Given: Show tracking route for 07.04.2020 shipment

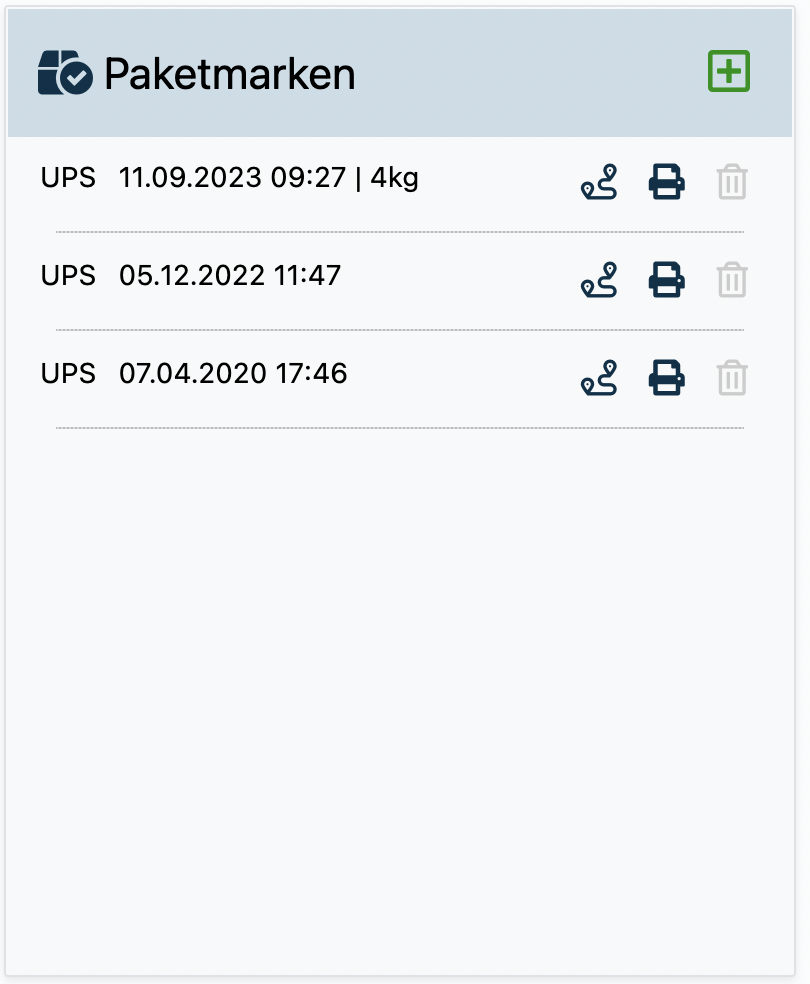Looking at the screenshot, I should 599,378.
